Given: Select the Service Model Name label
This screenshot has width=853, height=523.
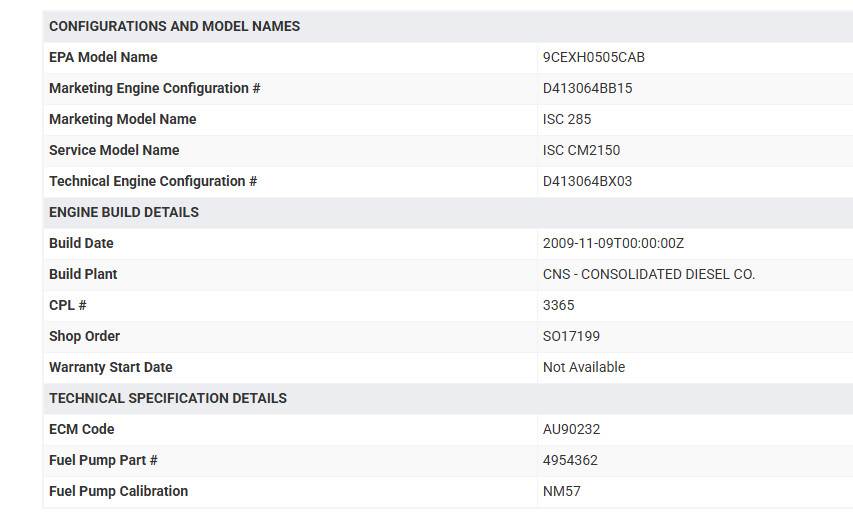Looking at the screenshot, I should [x=114, y=150].
